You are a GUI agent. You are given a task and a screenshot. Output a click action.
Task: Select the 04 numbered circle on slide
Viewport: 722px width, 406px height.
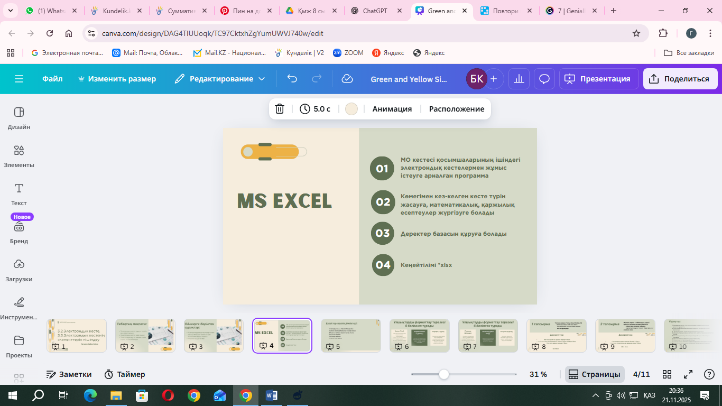click(383, 265)
